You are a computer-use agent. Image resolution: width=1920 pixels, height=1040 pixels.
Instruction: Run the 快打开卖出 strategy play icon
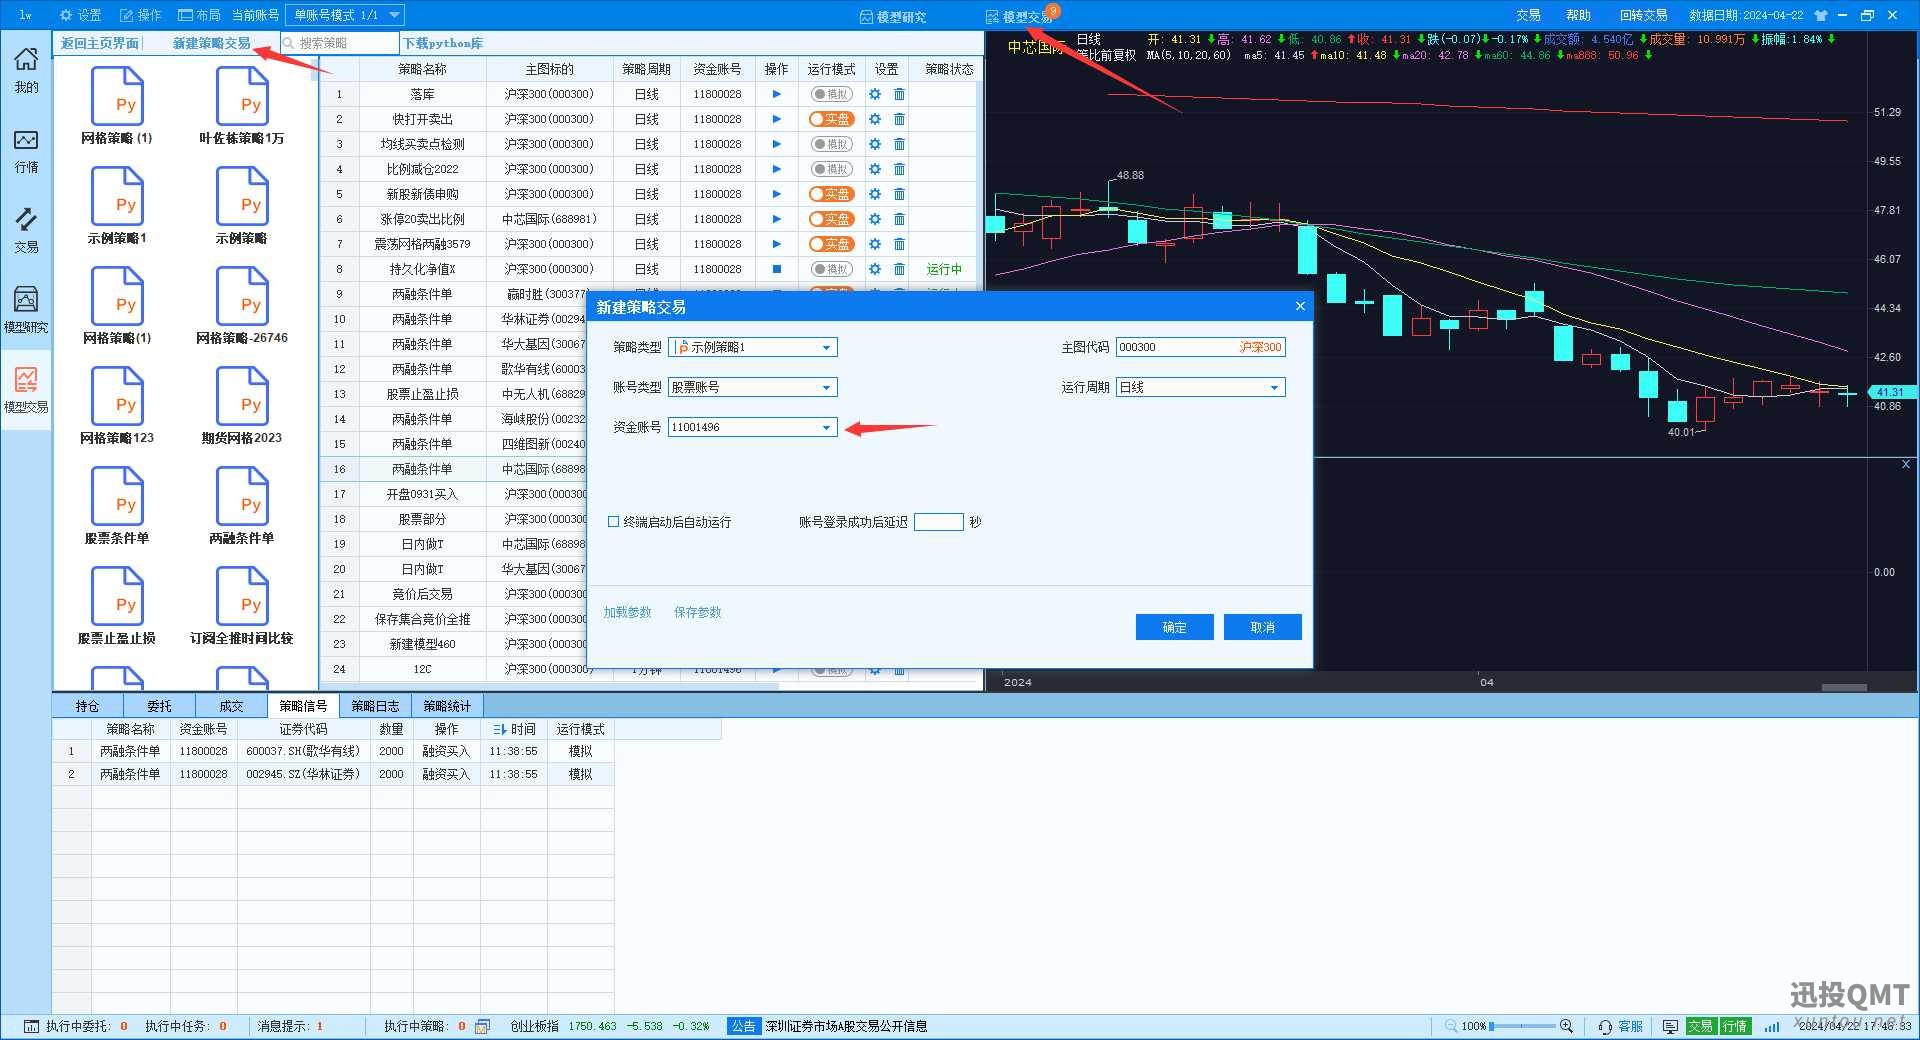click(x=776, y=119)
